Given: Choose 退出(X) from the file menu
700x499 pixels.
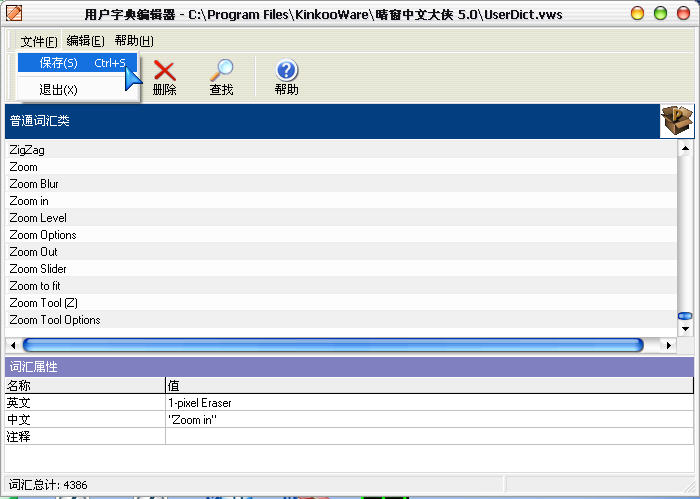Looking at the screenshot, I should (x=78, y=90).
